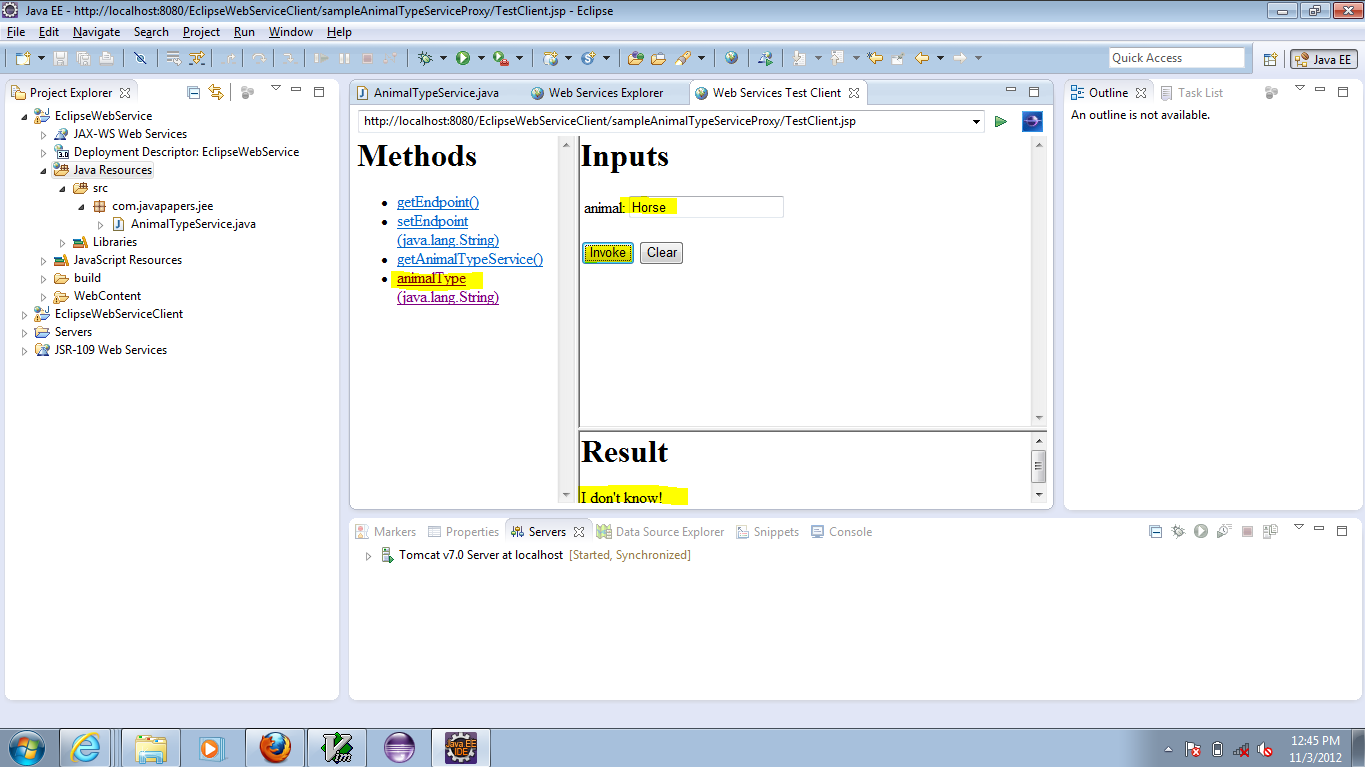Click the New wizard toolbar icon
Screen dimensions: 1365x767
tap(22, 58)
